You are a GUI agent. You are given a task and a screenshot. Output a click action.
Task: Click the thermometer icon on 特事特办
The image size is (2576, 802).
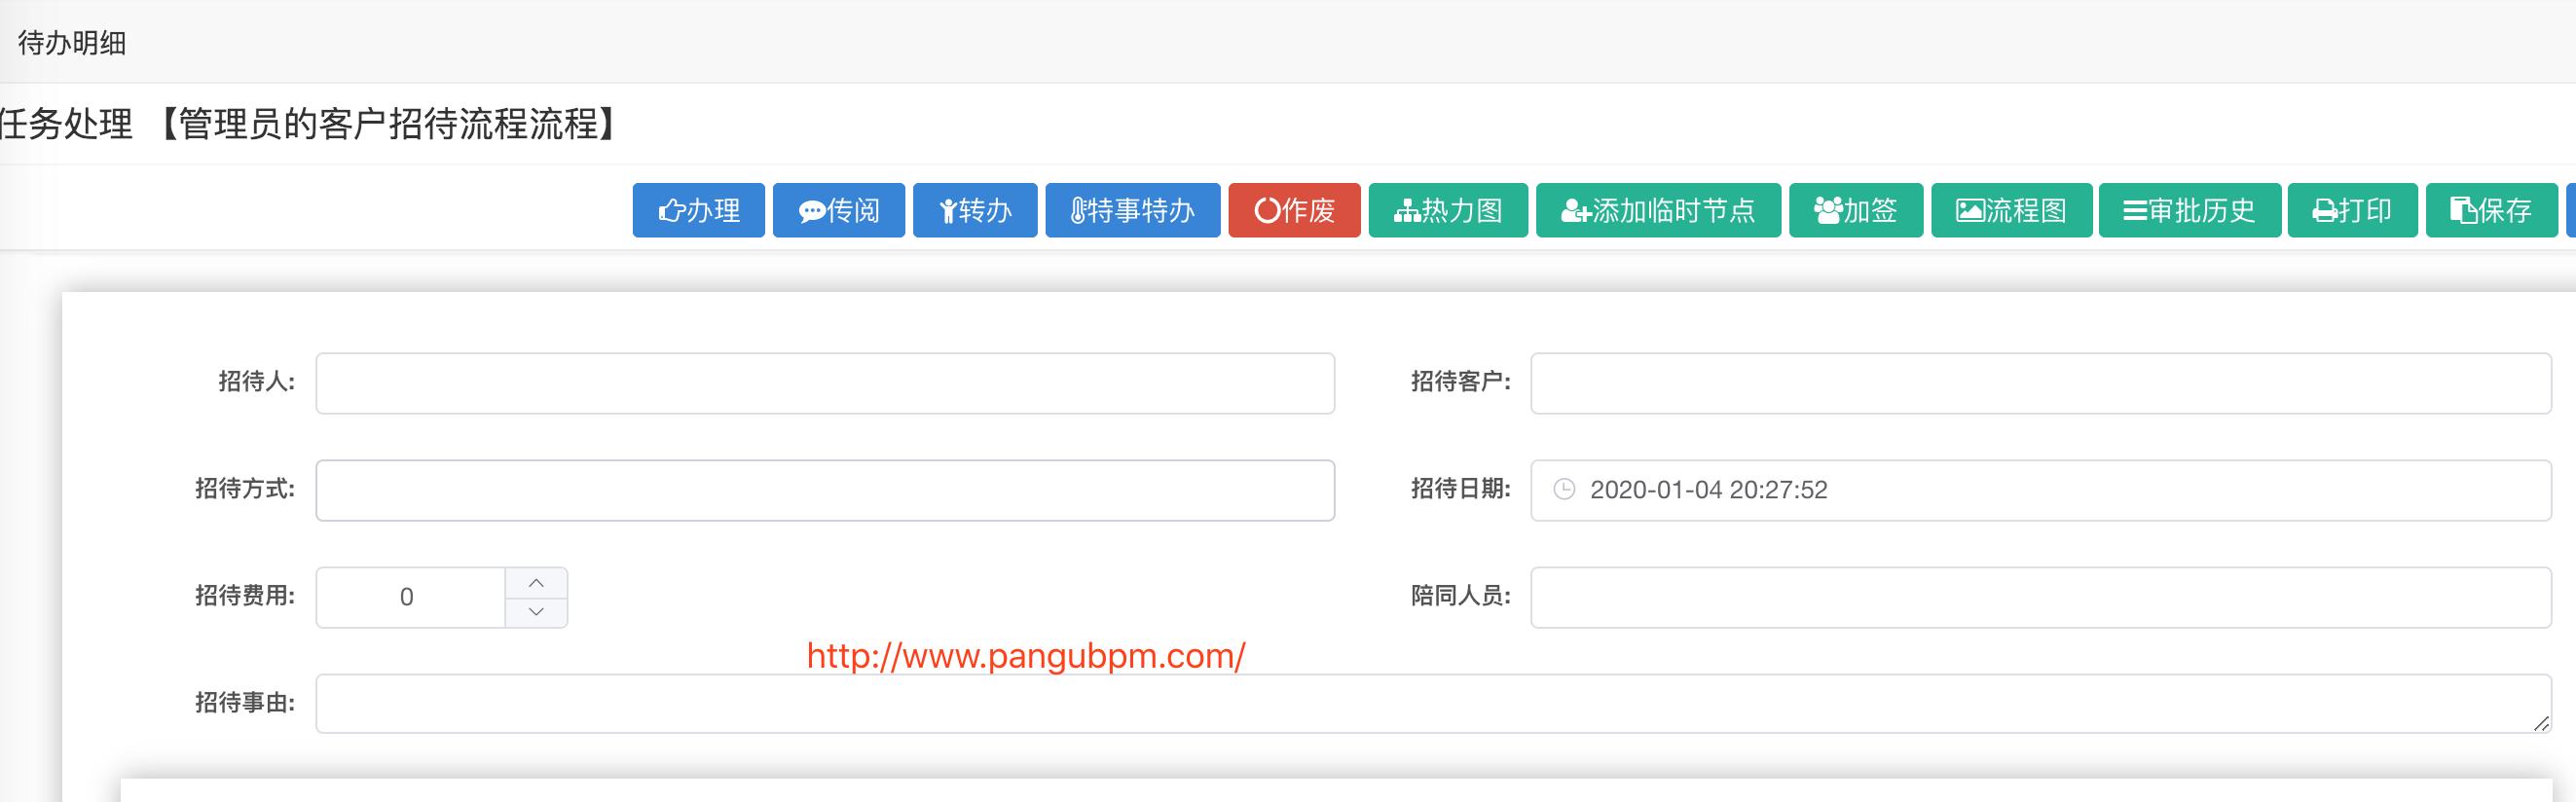point(1078,211)
